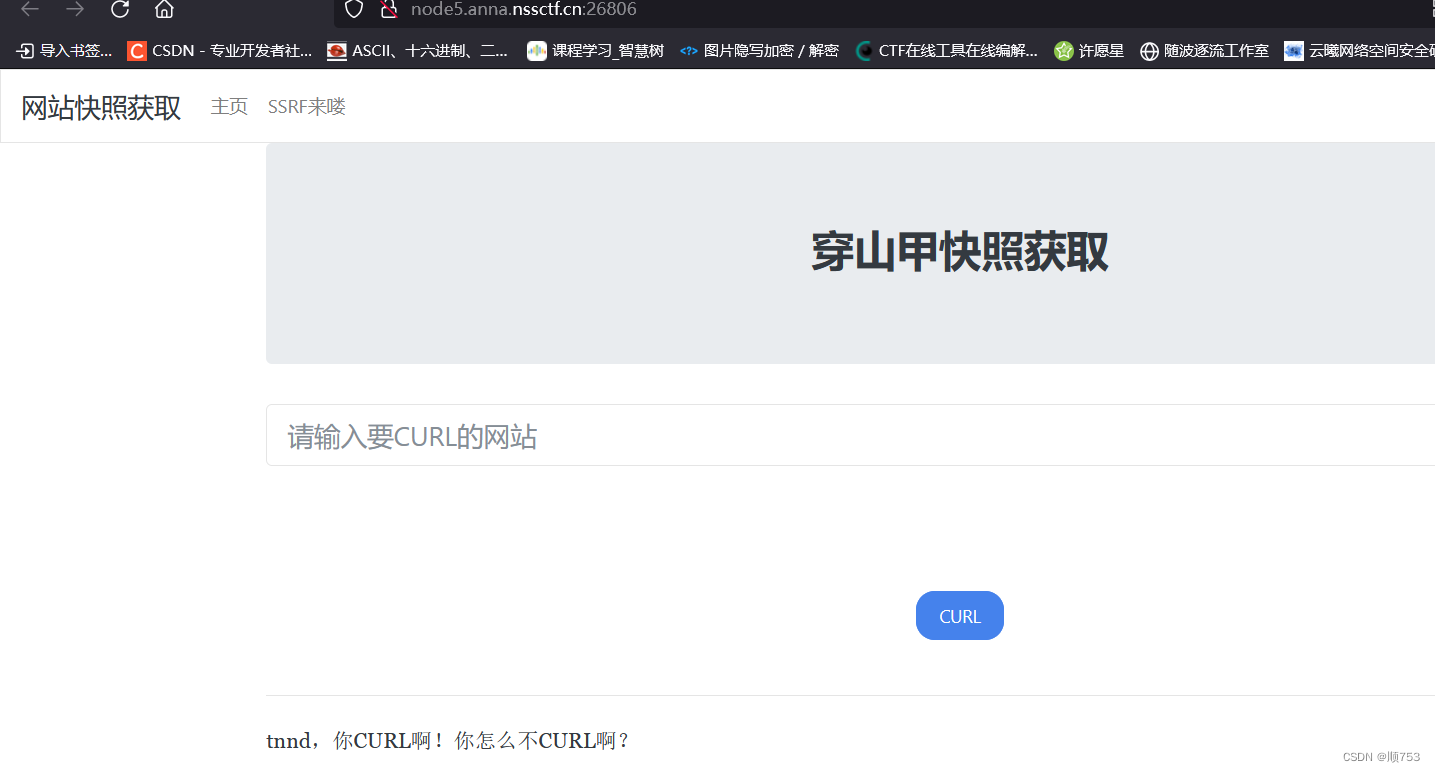Open the 课程学习_智慧树 bookmark
The height and width of the screenshot is (772, 1435).
(596, 51)
